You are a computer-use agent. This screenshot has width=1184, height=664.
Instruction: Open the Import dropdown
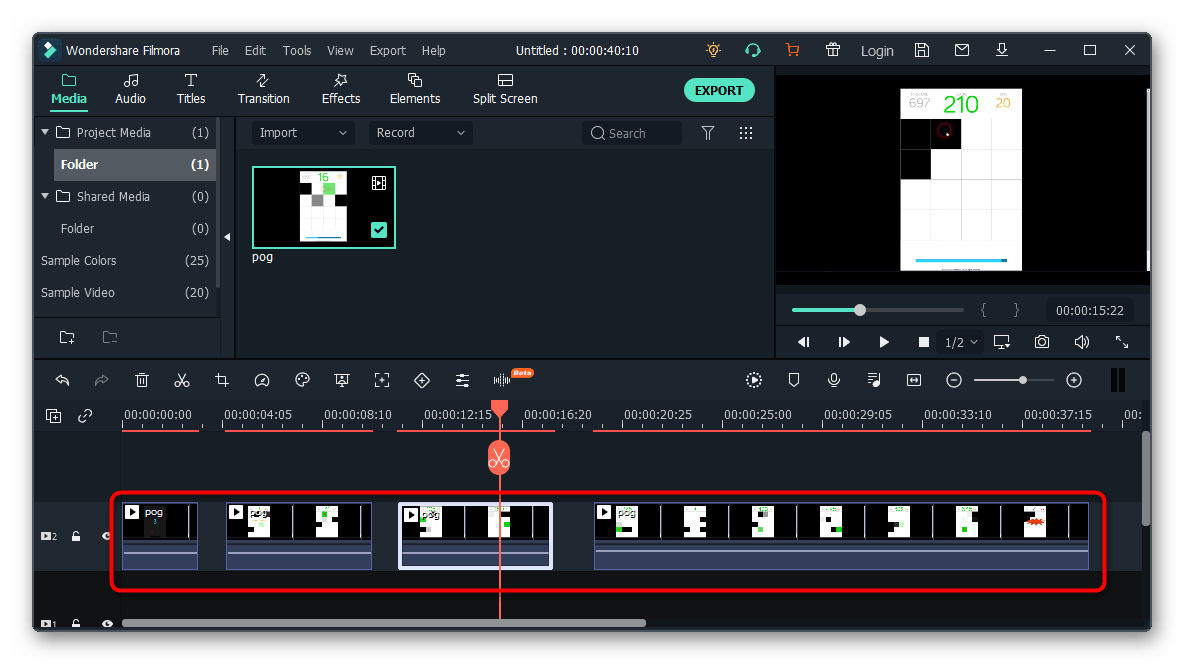(x=302, y=133)
